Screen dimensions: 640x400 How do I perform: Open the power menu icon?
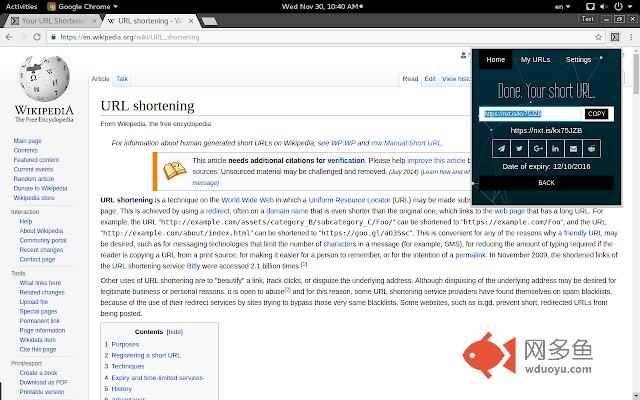(x=618, y=7)
